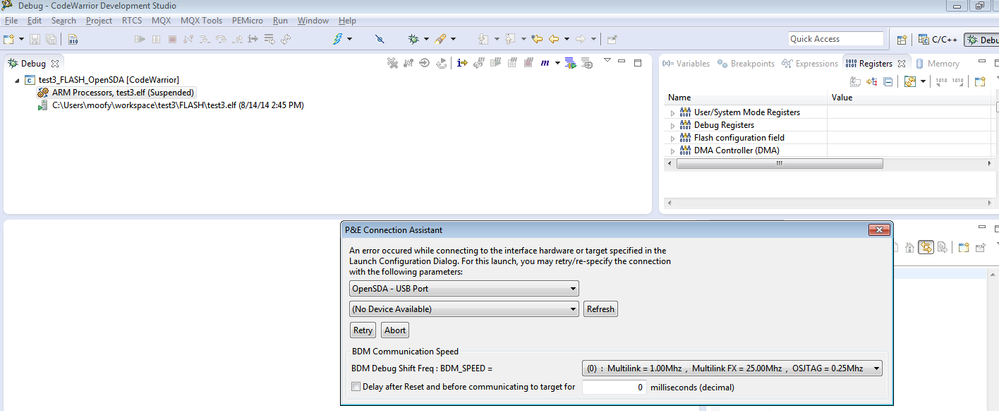Click the Quick Access search field
The height and width of the screenshot is (411, 999).
tap(836, 39)
